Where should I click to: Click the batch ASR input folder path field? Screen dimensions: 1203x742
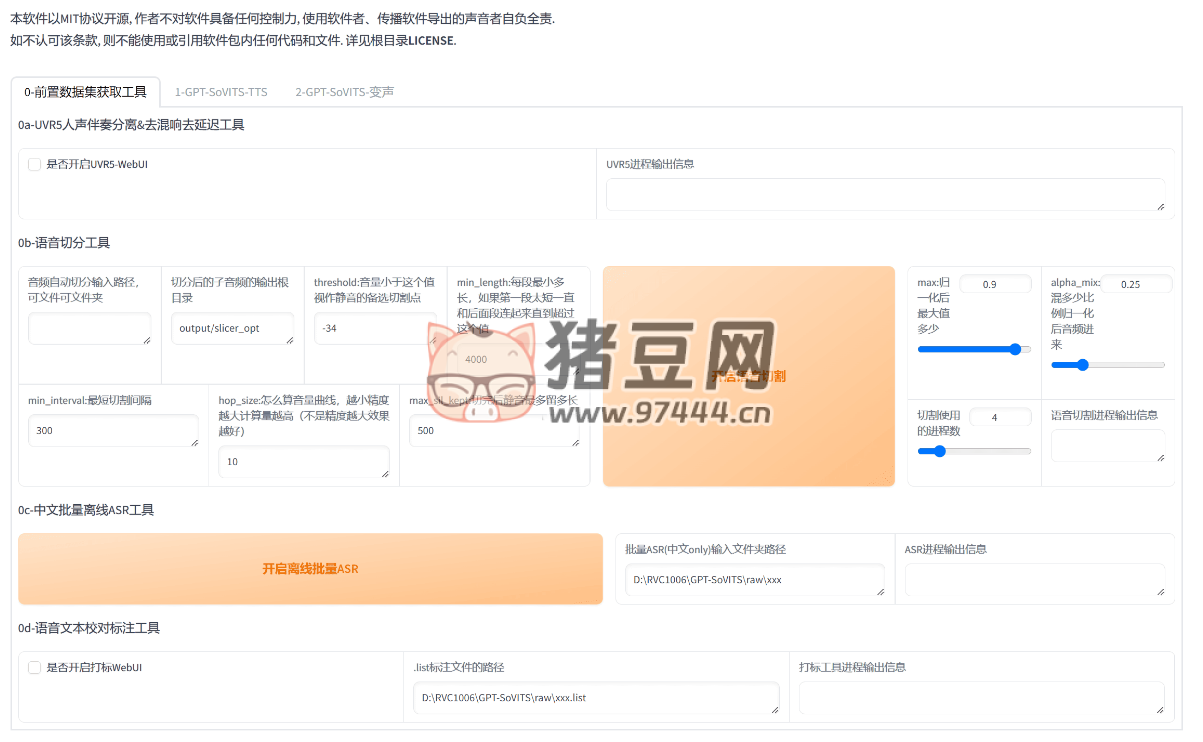754,579
